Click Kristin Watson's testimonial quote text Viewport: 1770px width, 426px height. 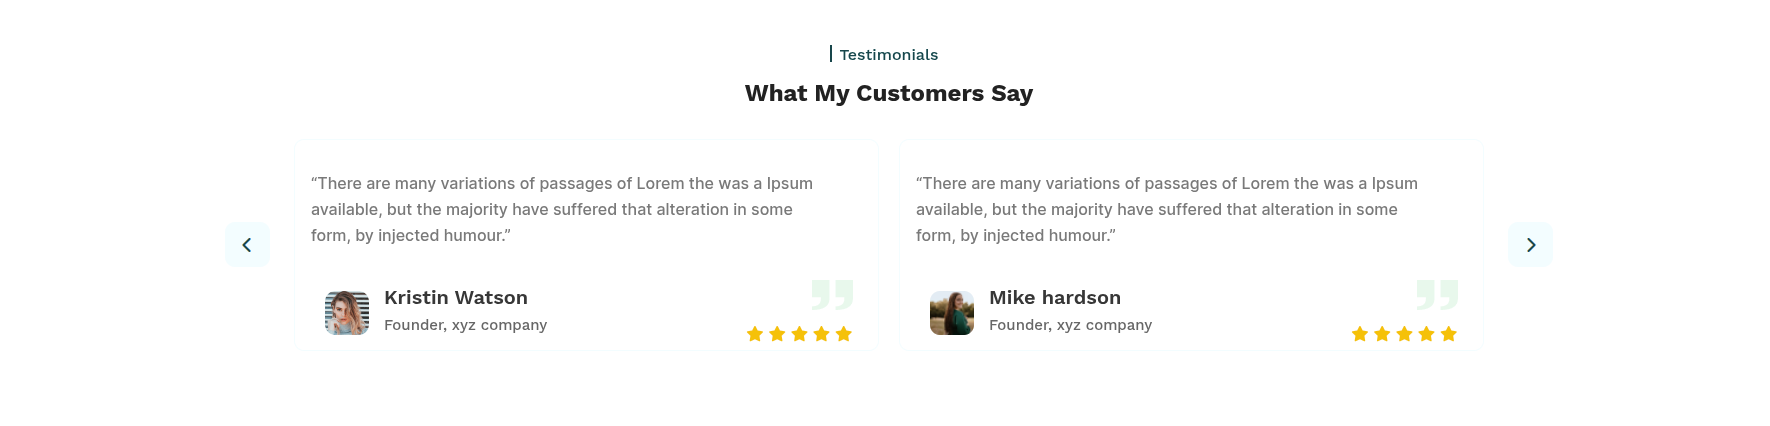(x=562, y=209)
